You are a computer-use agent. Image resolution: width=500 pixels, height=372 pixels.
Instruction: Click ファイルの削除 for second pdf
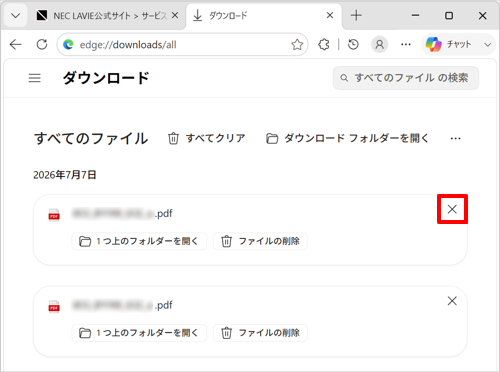[260, 333]
